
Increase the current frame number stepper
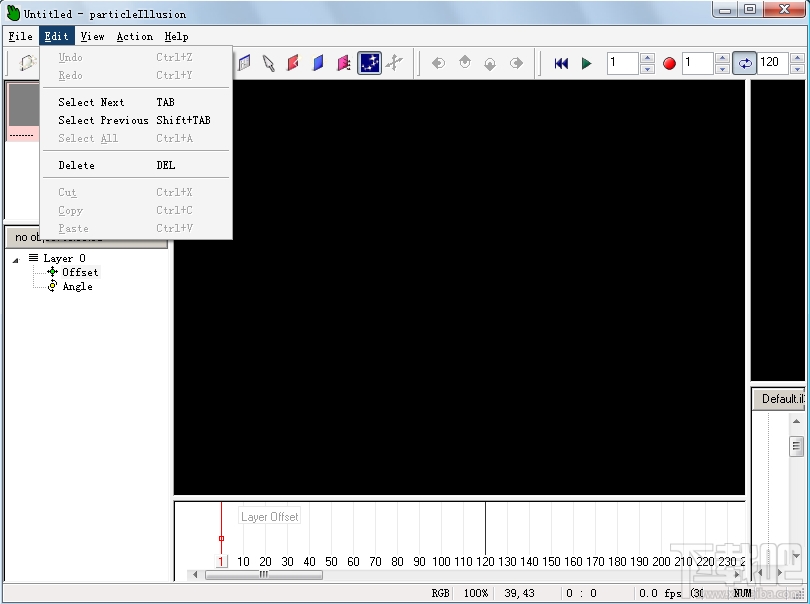647,58
